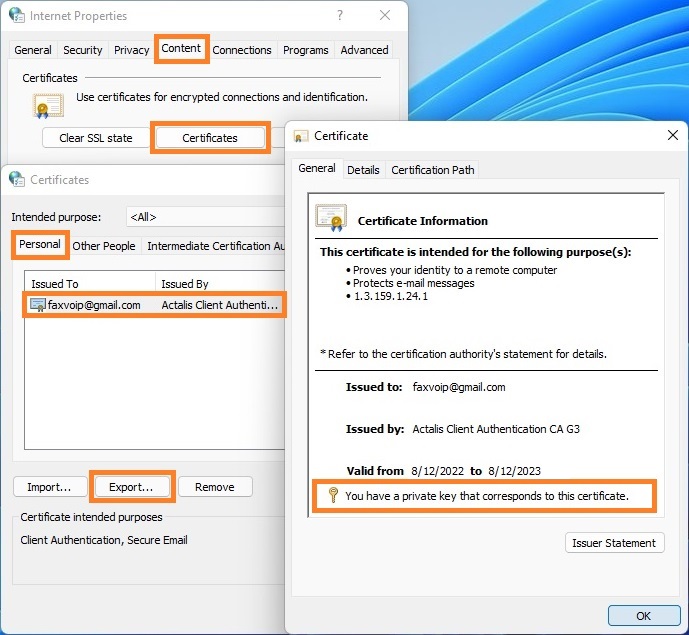This screenshot has width=689, height=635.
Task: Switch to Security tab in Internet Properties
Action: coord(83,50)
